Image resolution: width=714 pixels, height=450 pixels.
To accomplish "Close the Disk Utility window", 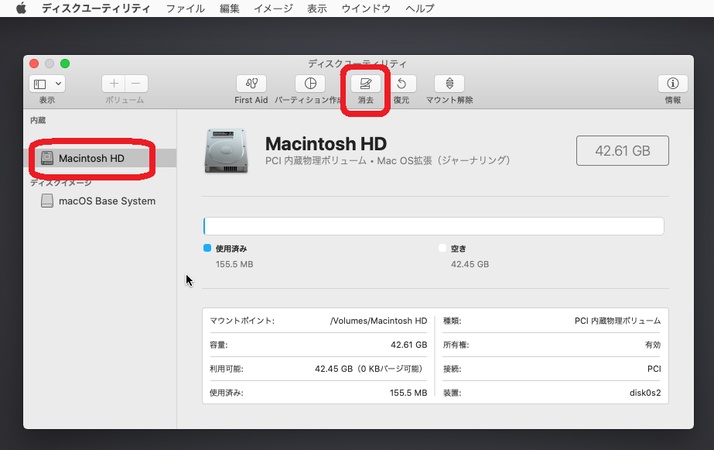I will pos(34,63).
